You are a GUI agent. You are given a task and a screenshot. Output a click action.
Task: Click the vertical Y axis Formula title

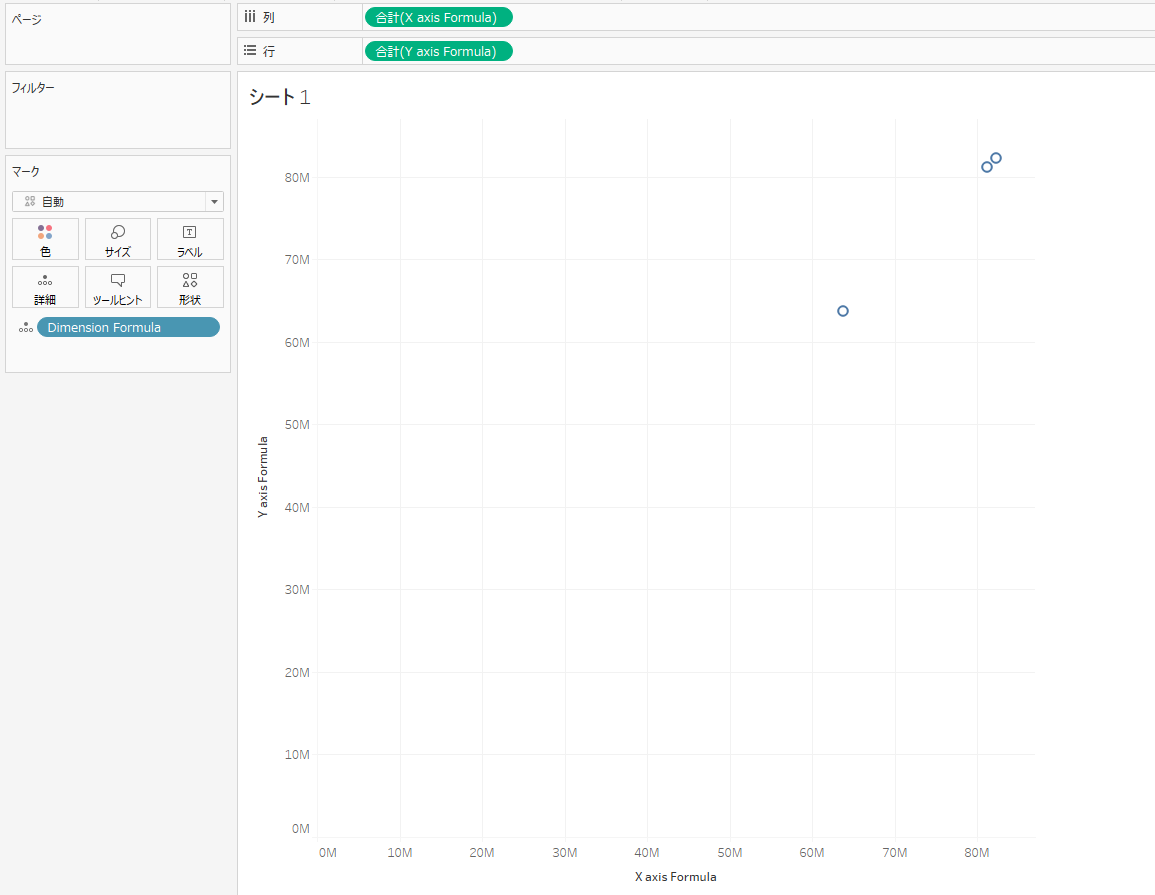point(263,476)
